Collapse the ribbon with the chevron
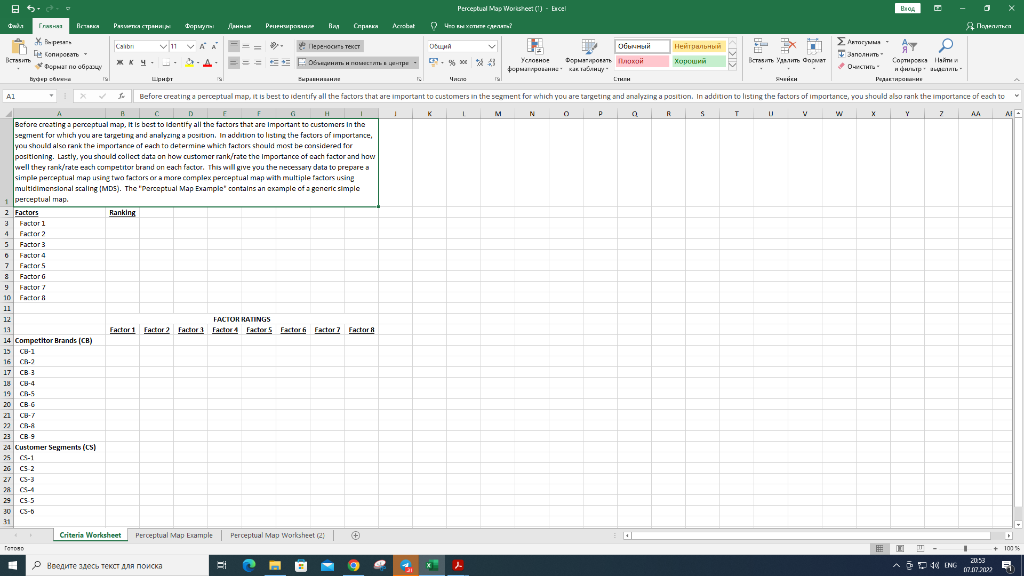Screen dimensions: 1024x576 coord(1016,79)
